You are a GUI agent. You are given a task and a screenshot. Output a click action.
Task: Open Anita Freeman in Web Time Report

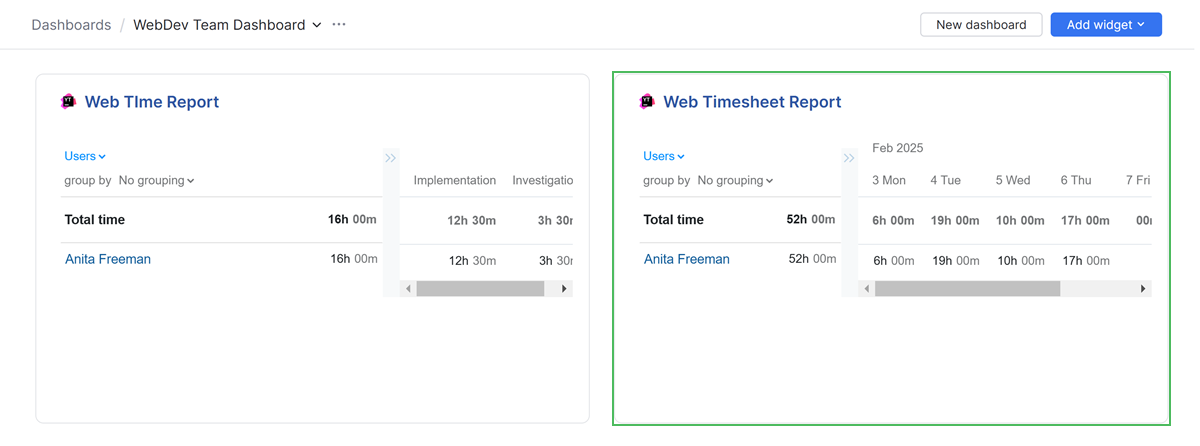tap(108, 259)
